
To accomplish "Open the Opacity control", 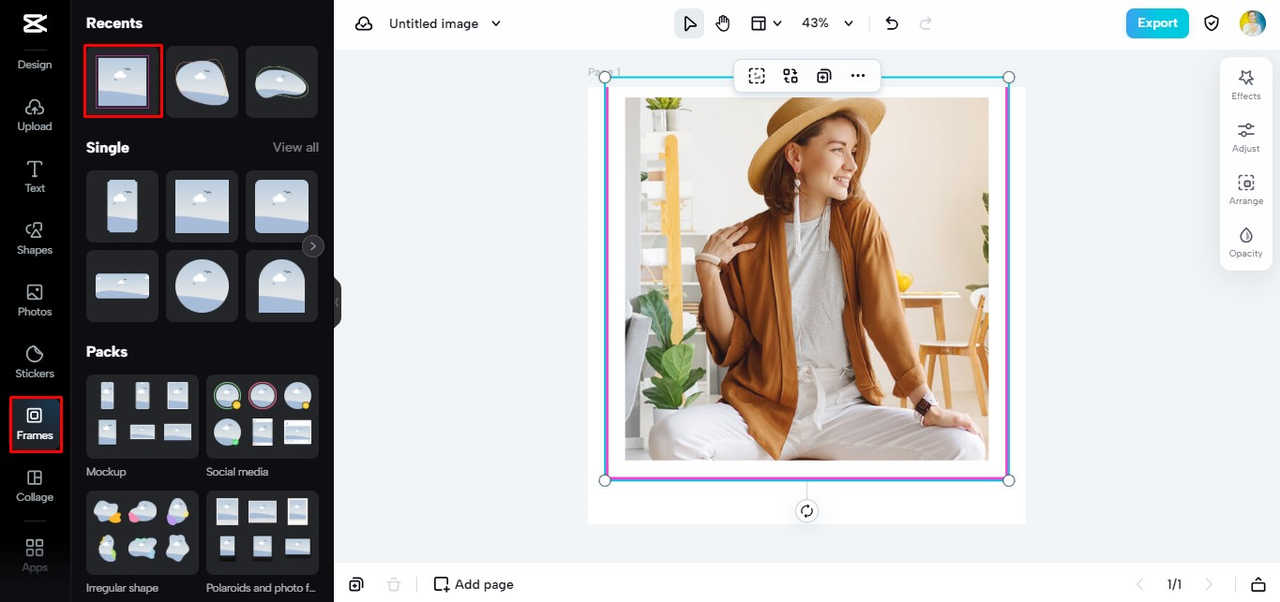I will (x=1246, y=242).
